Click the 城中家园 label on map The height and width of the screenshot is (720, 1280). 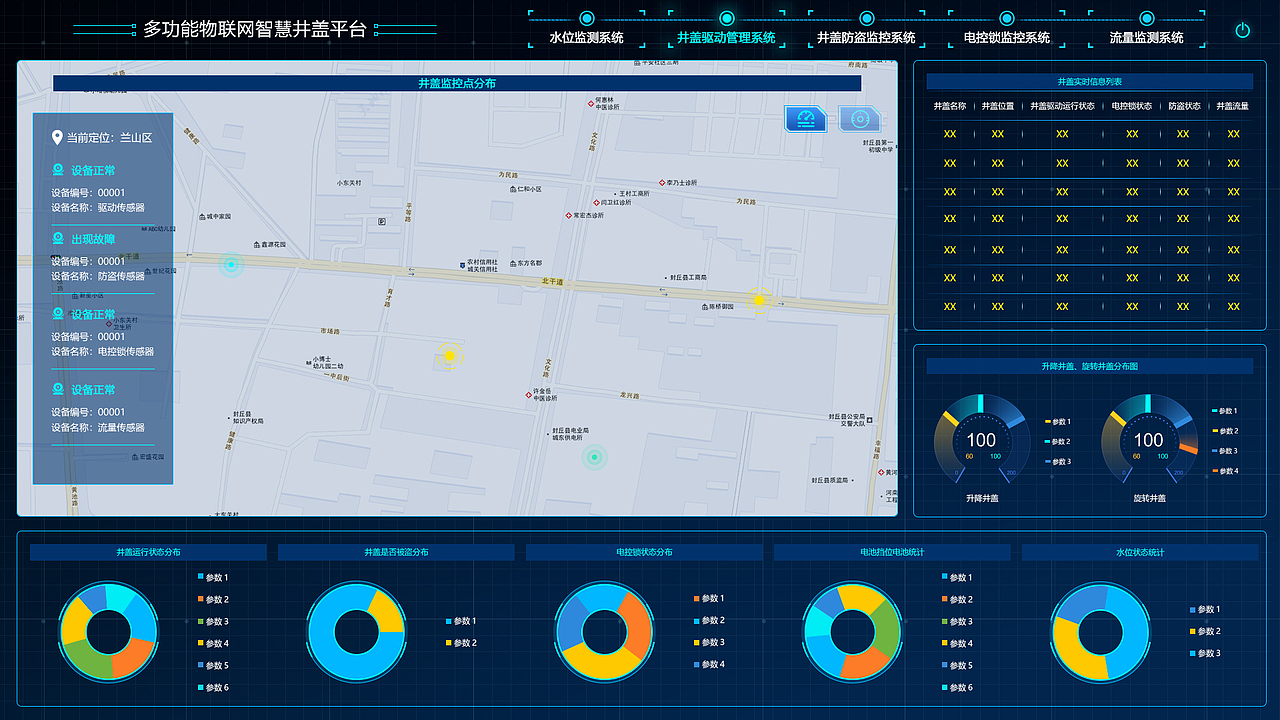coord(215,217)
